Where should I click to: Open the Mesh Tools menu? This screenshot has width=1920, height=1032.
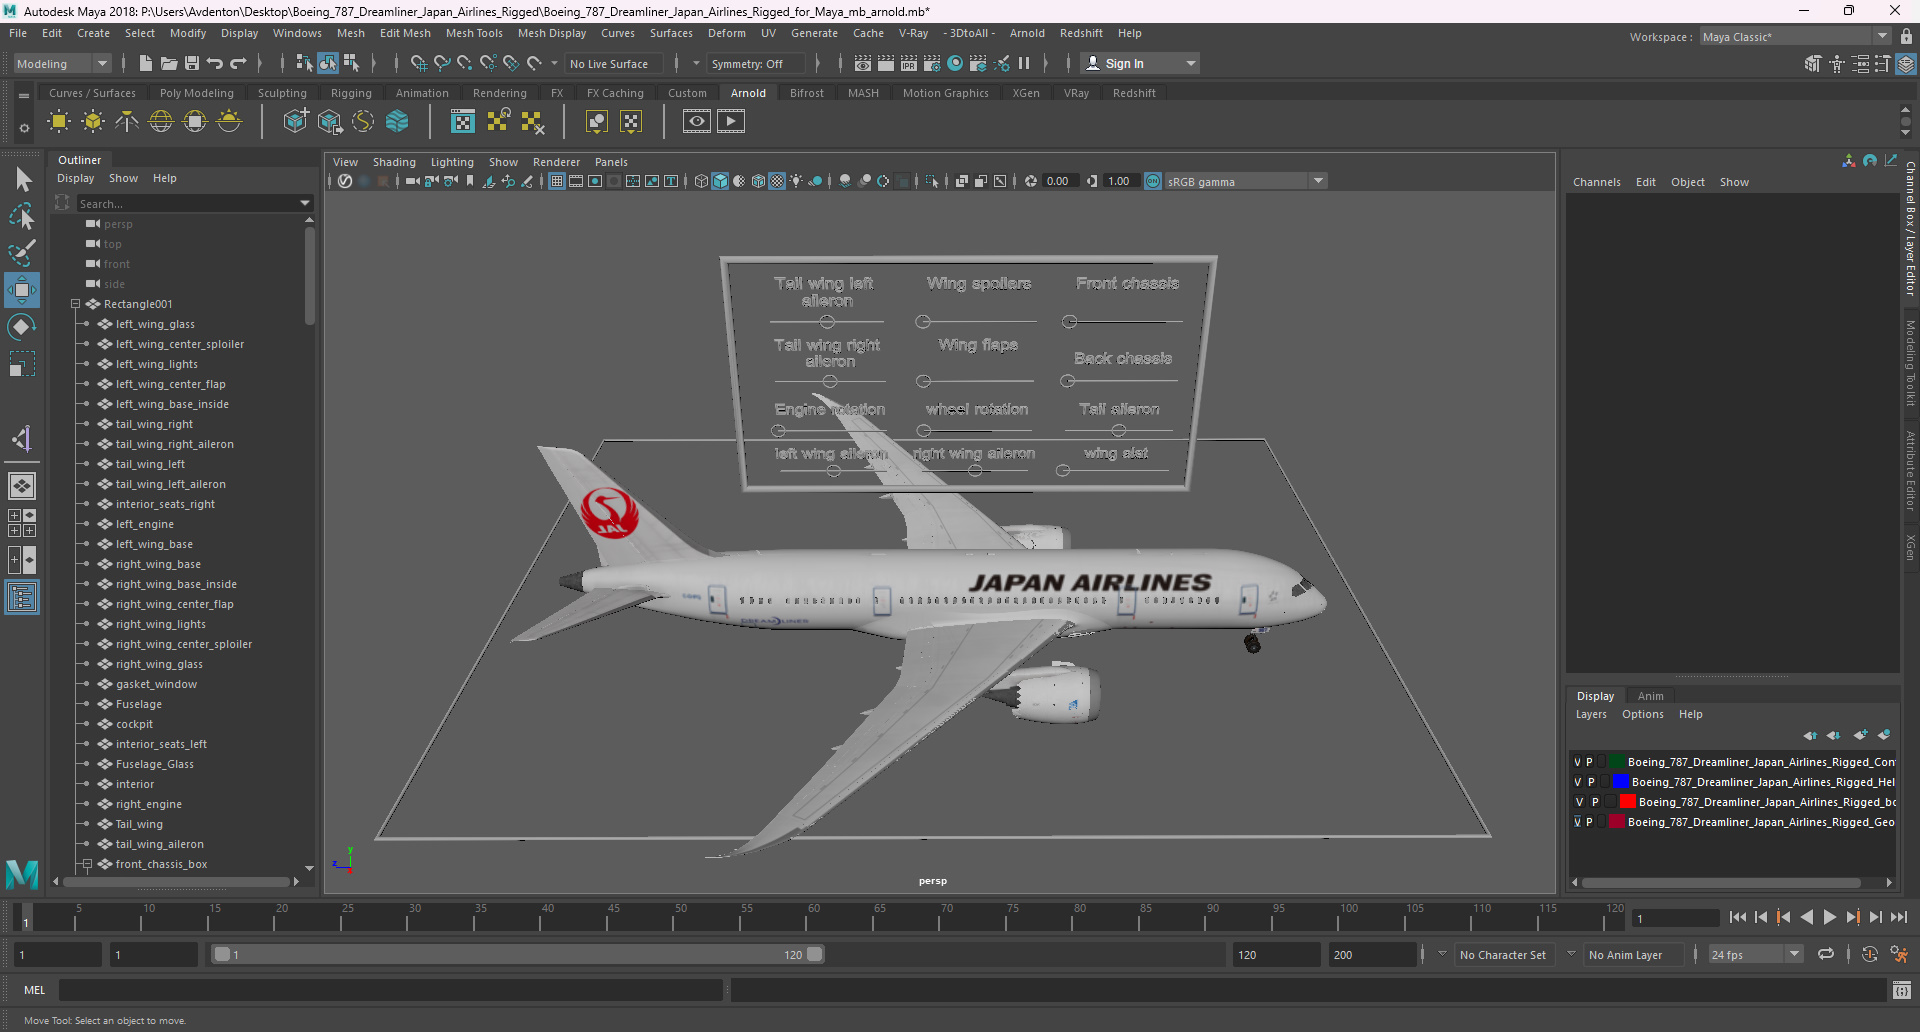tap(474, 33)
